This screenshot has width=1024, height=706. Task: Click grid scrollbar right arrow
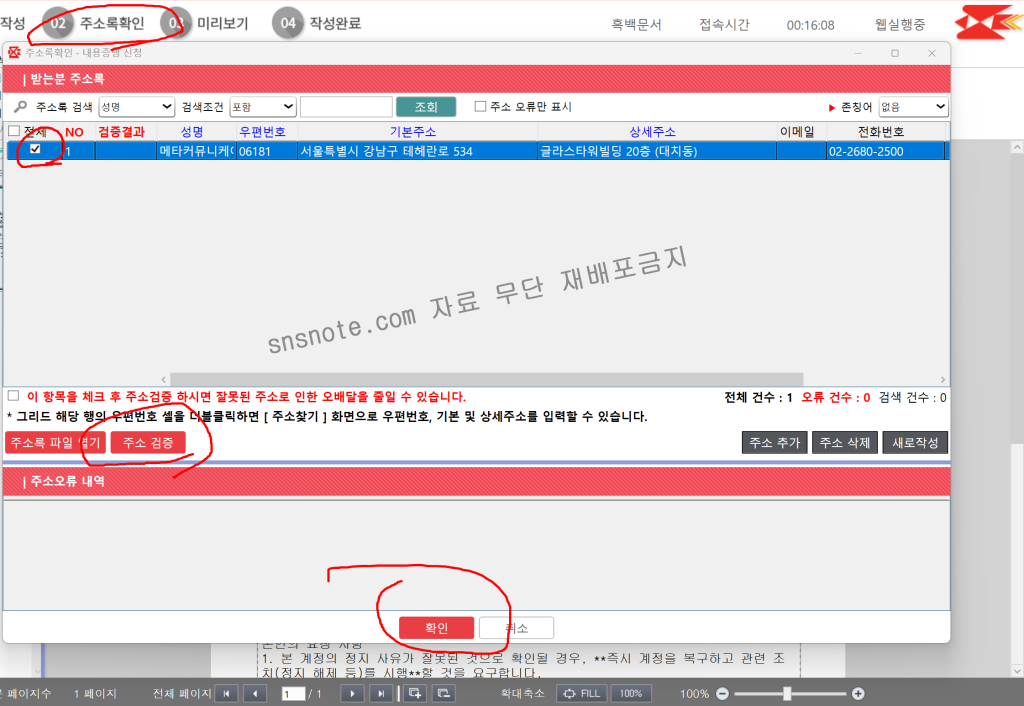click(x=942, y=379)
